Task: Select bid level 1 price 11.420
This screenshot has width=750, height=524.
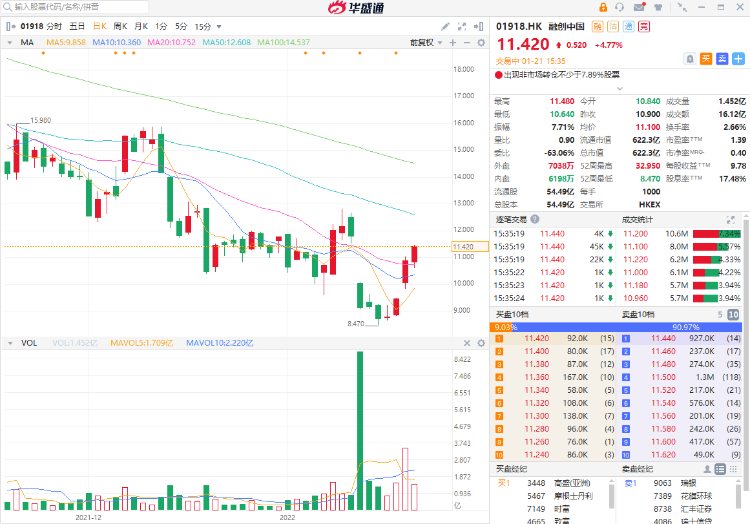Action: click(x=537, y=338)
